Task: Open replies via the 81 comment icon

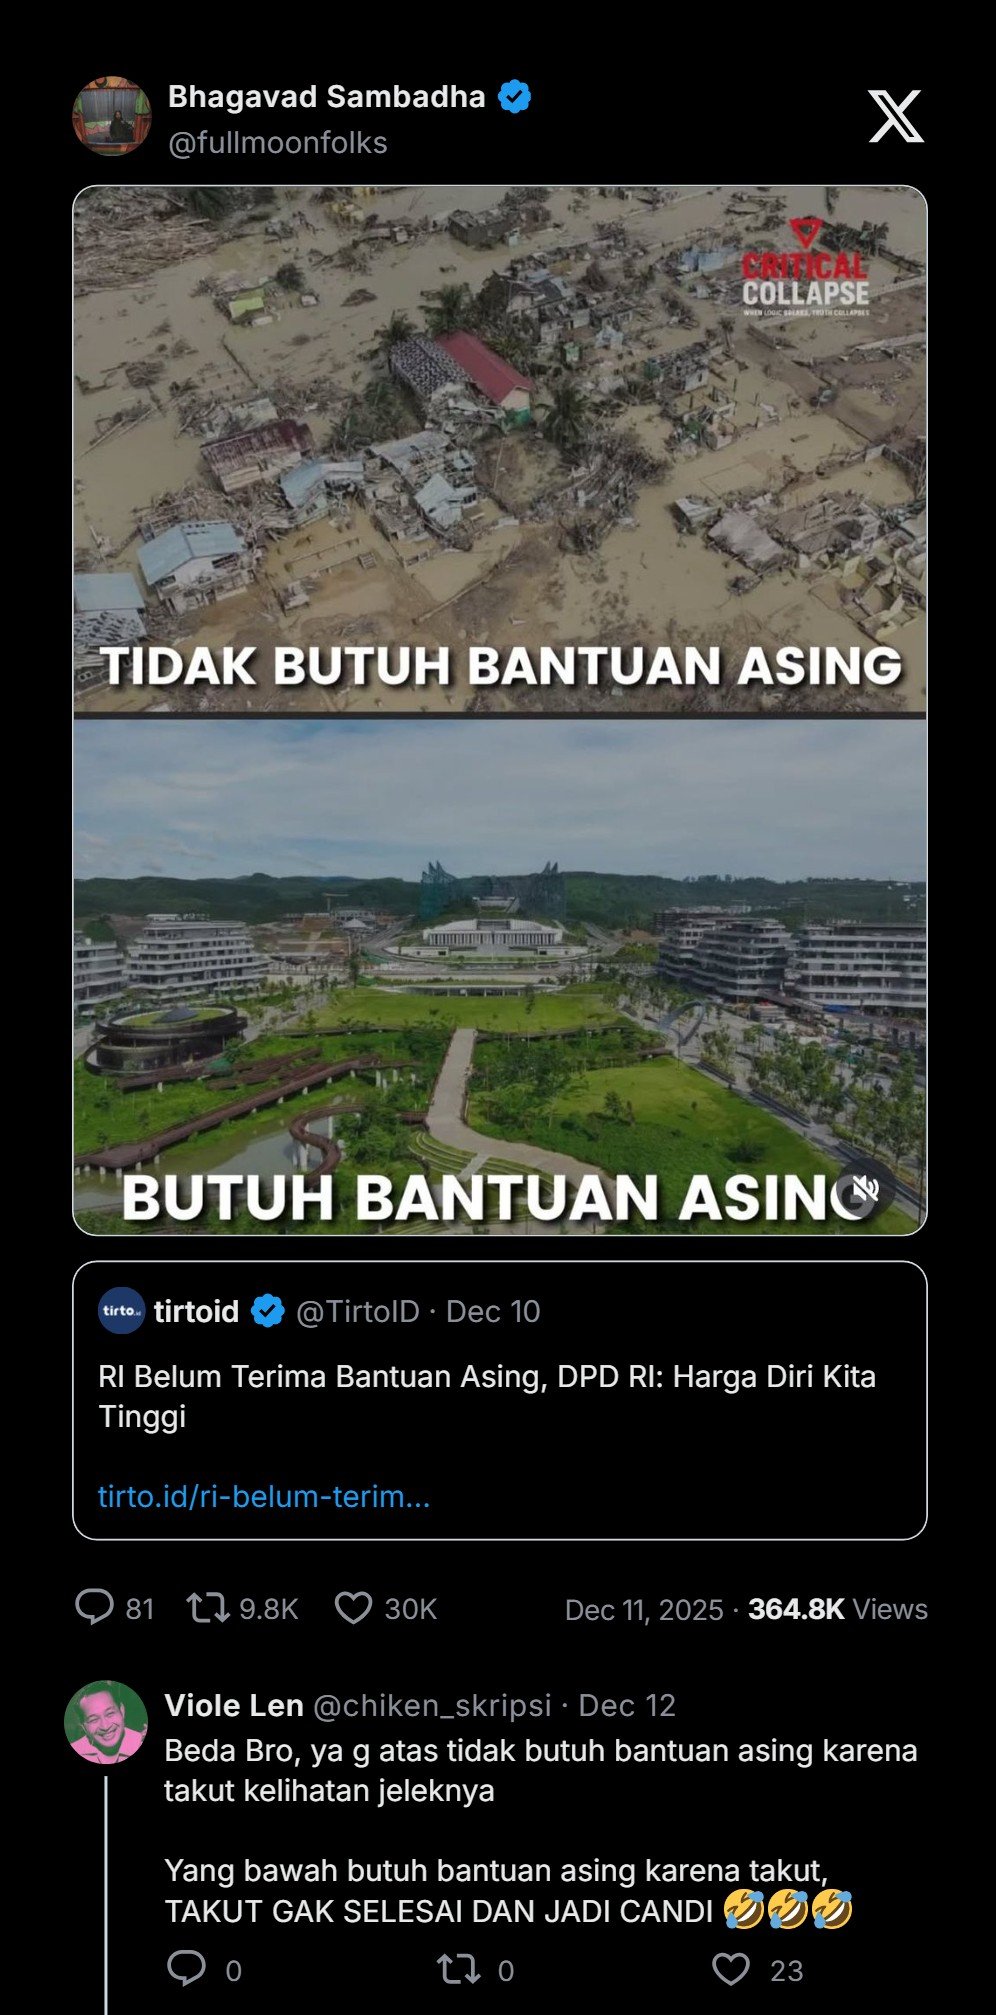Action: click(95, 1608)
